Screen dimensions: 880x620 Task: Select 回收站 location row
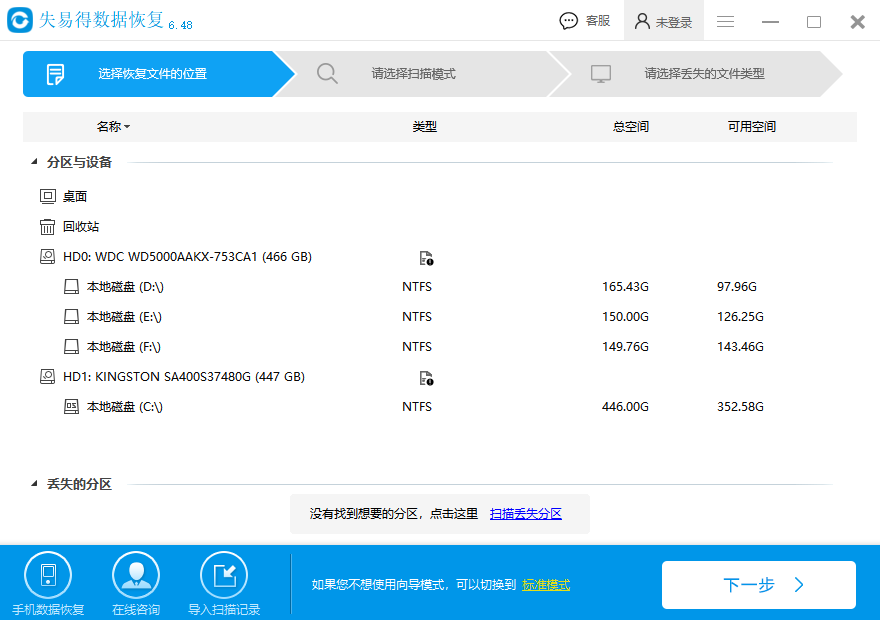pyautogui.click(x=81, y=227)
